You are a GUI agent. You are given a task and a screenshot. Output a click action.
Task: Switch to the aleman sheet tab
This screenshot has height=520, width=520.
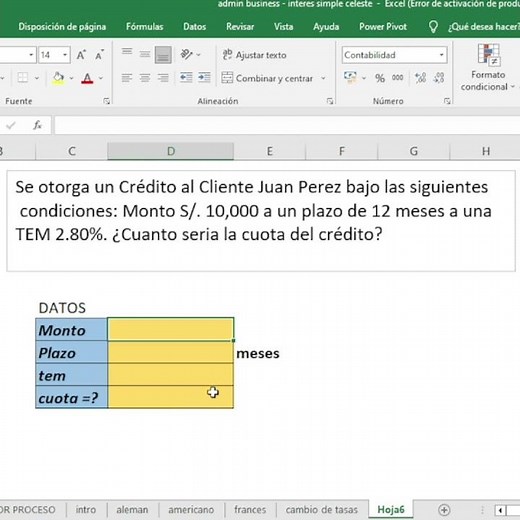[132, 510]
